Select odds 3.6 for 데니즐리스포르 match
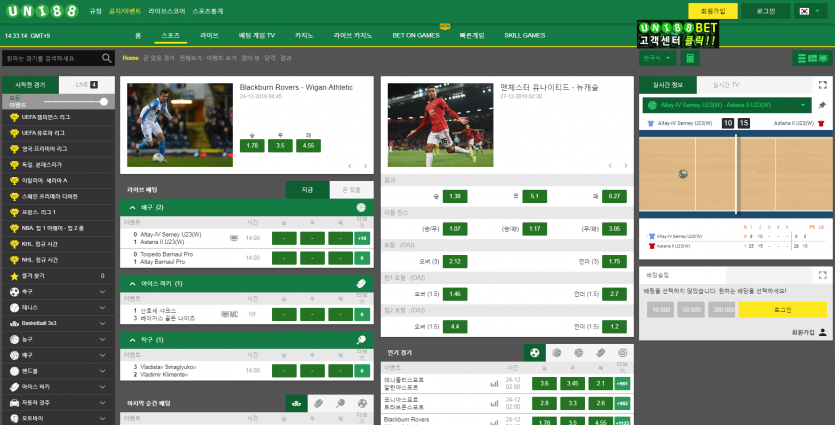835x425 pixels. coord(544,383)
